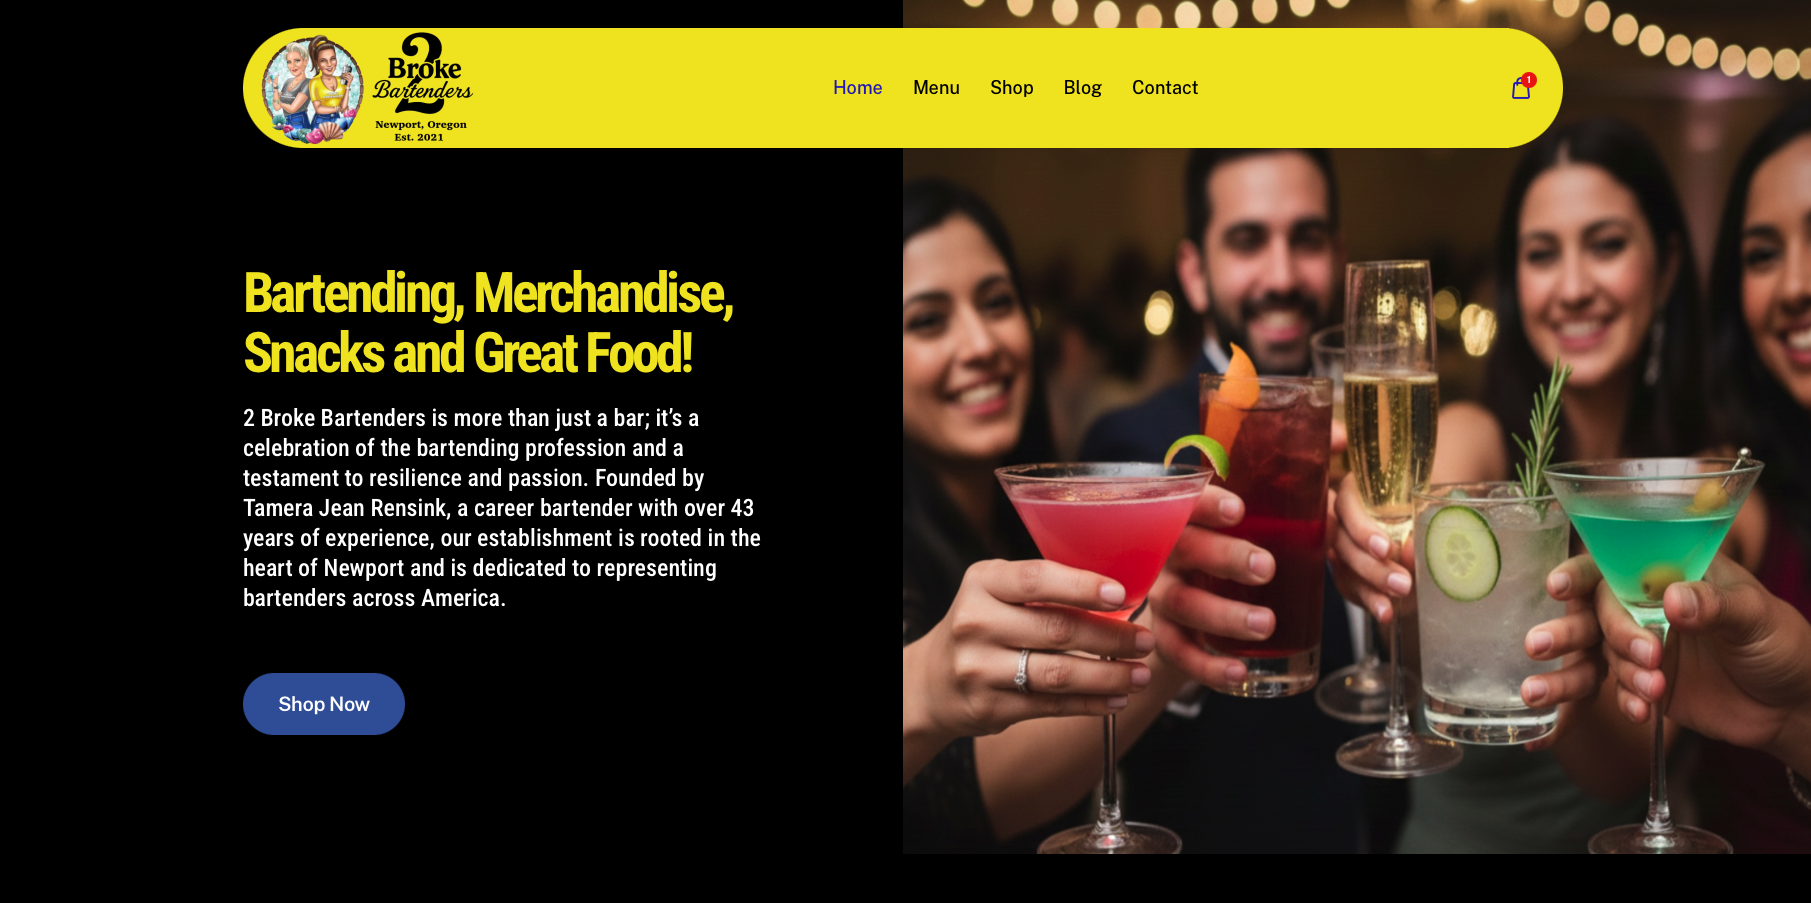Open the Shop page from navigation
Viewport: 1811px width, 903px height.
pyautogui.click(x=1011, y=88)
